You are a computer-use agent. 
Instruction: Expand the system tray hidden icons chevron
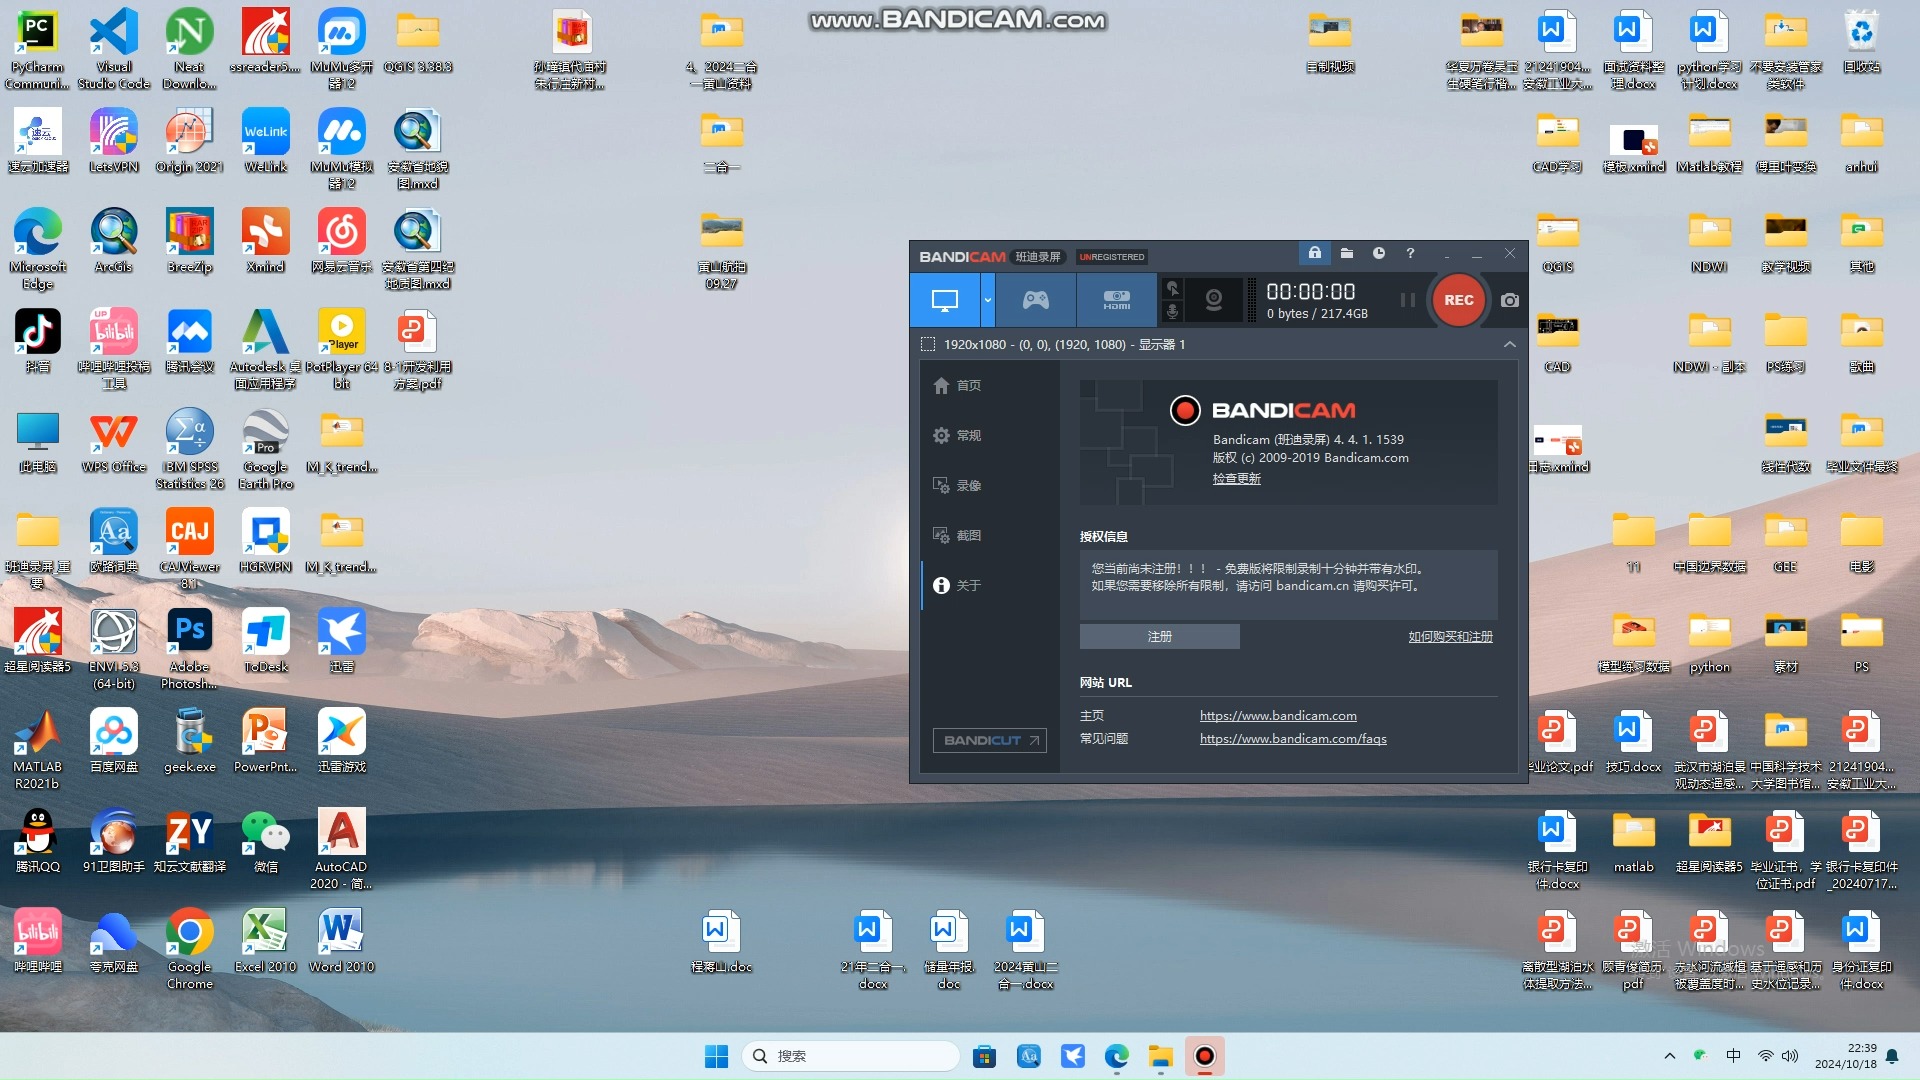(x=1669, y=1056)
